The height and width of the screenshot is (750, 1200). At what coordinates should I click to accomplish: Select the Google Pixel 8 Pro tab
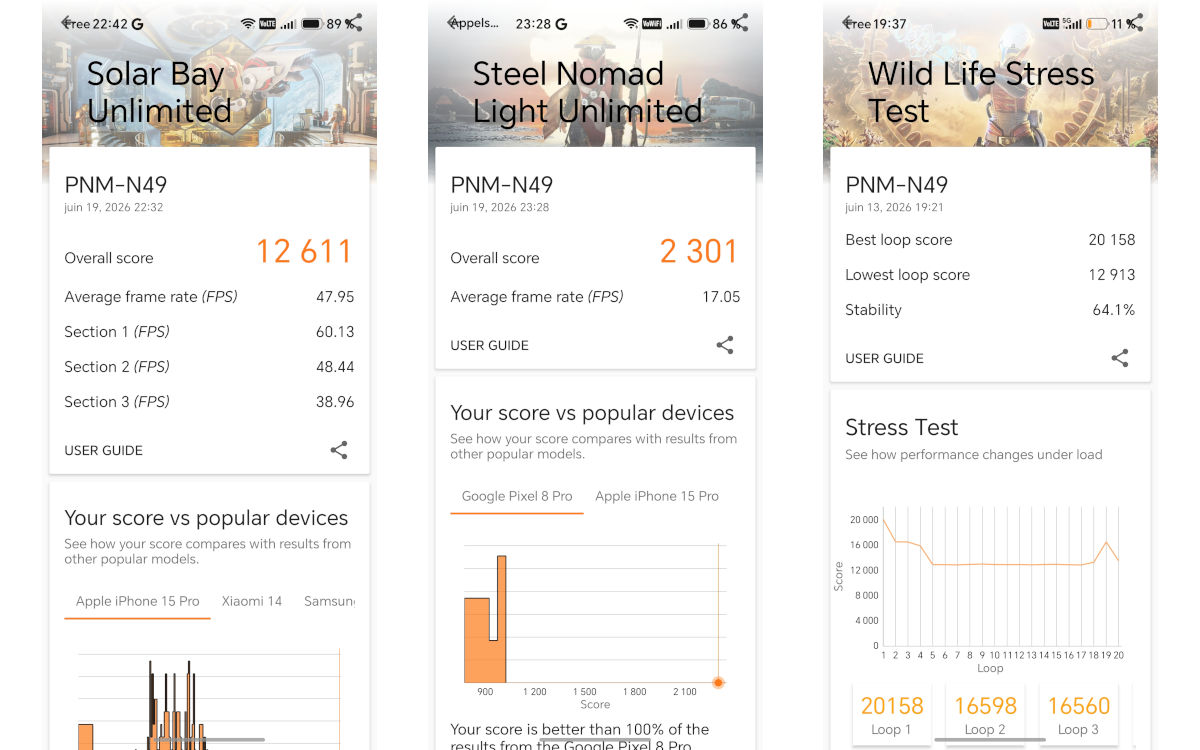pyautogui.click(x=517, y=496)
